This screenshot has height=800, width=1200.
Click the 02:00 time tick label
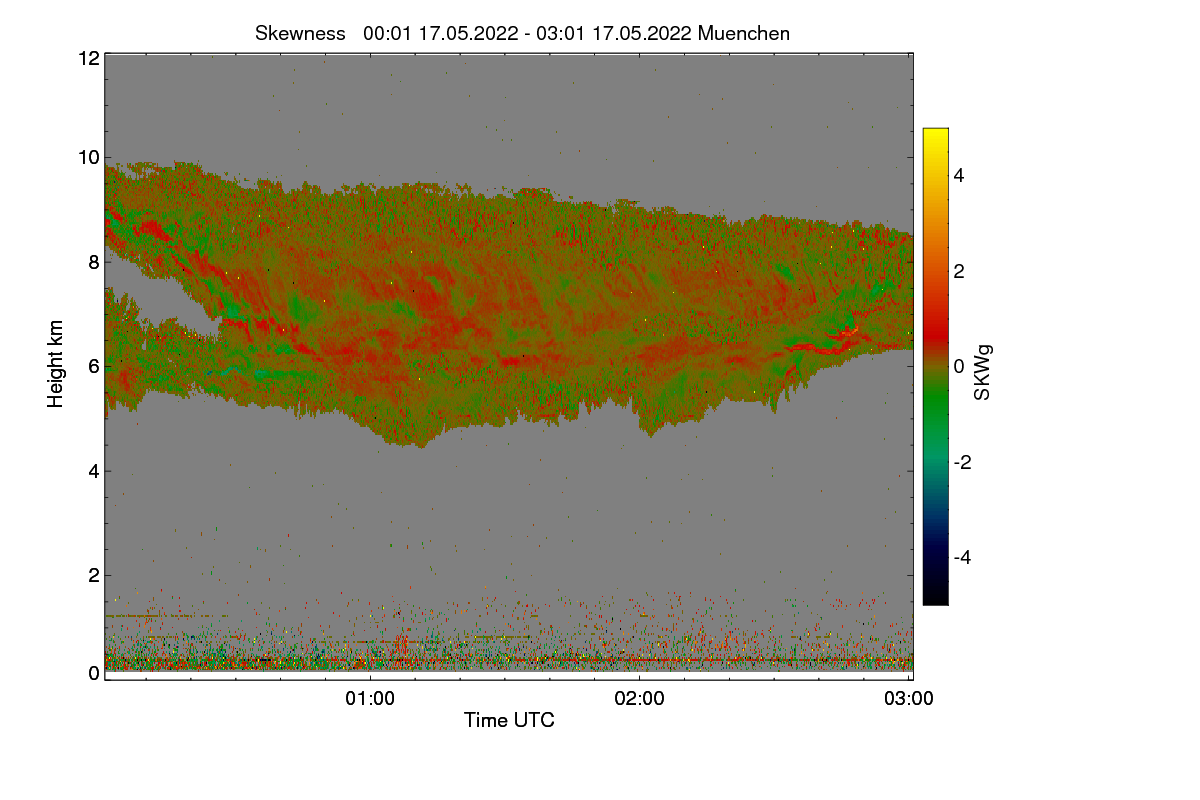[640, 699]
